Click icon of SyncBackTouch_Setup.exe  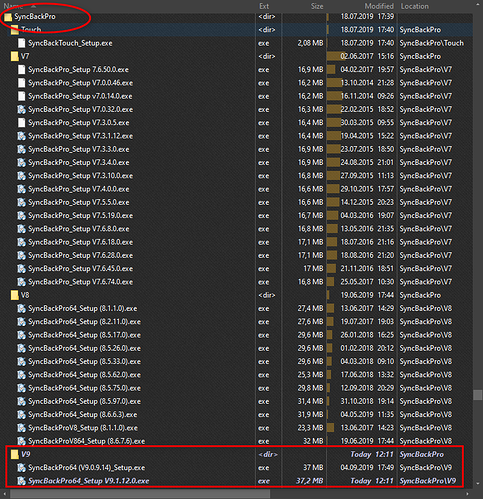[22, 43]
